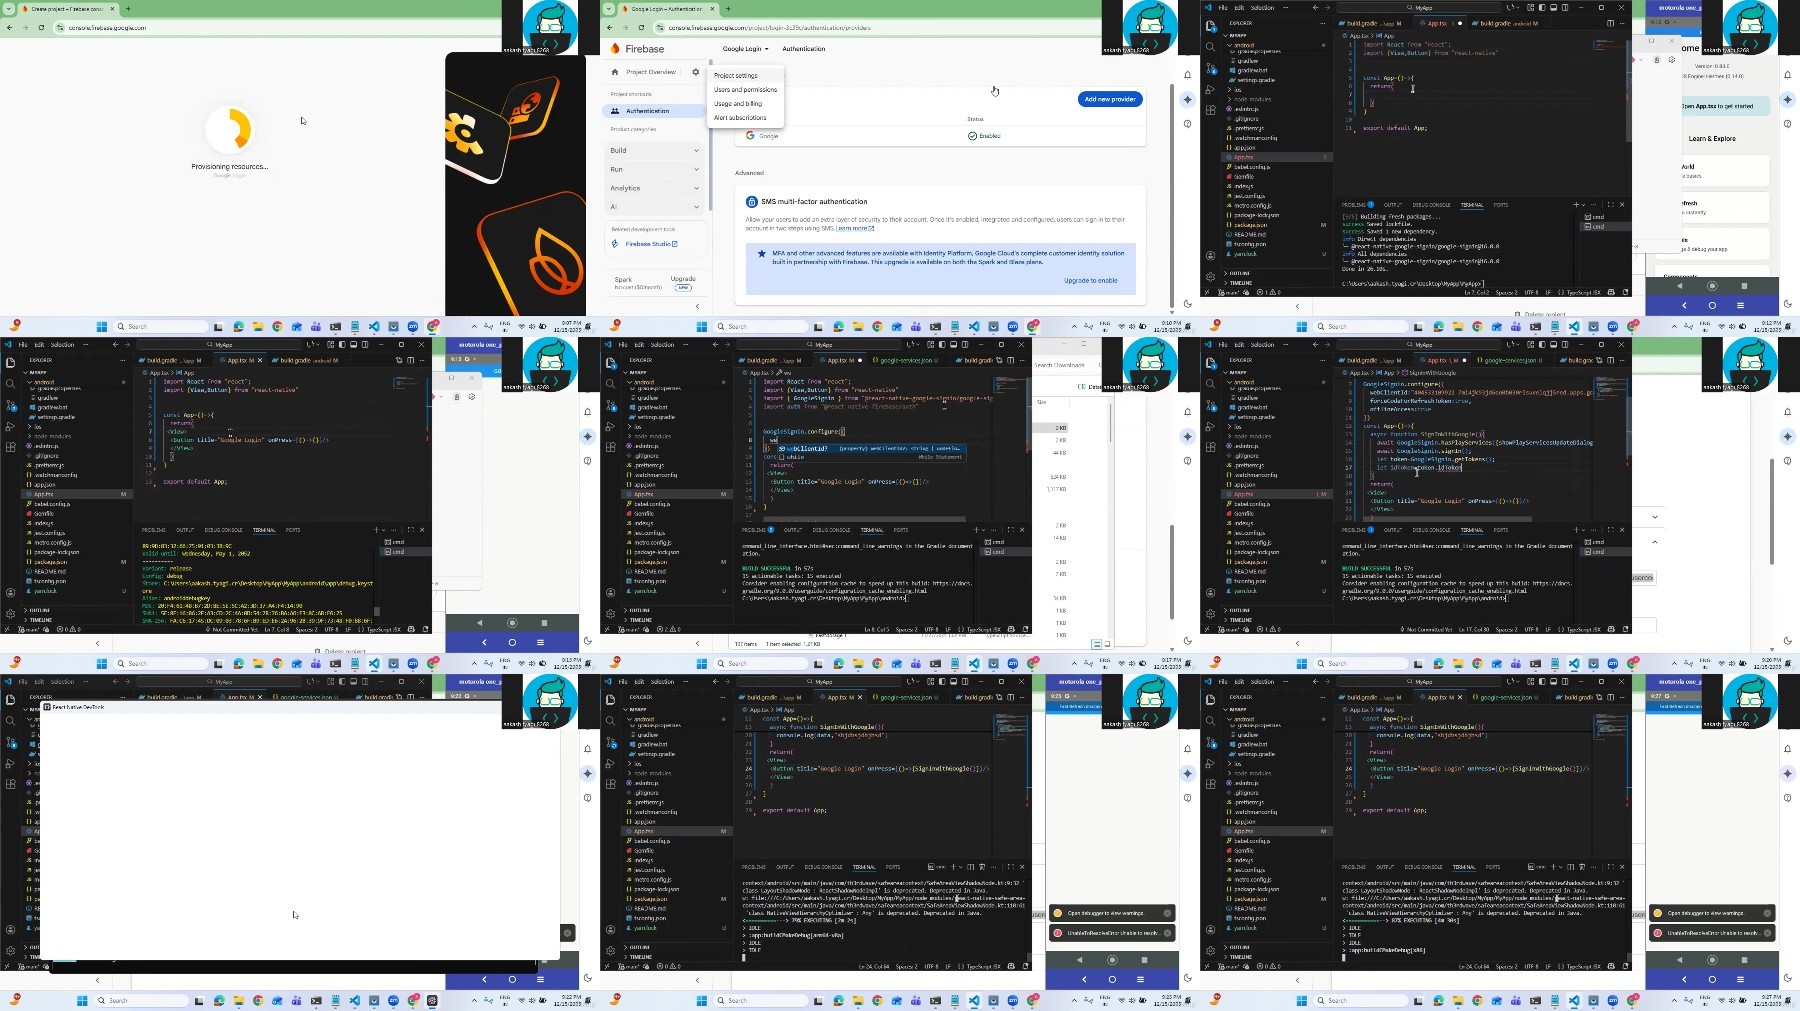Open the Google Login project dropdown

(x=745, y=49)
